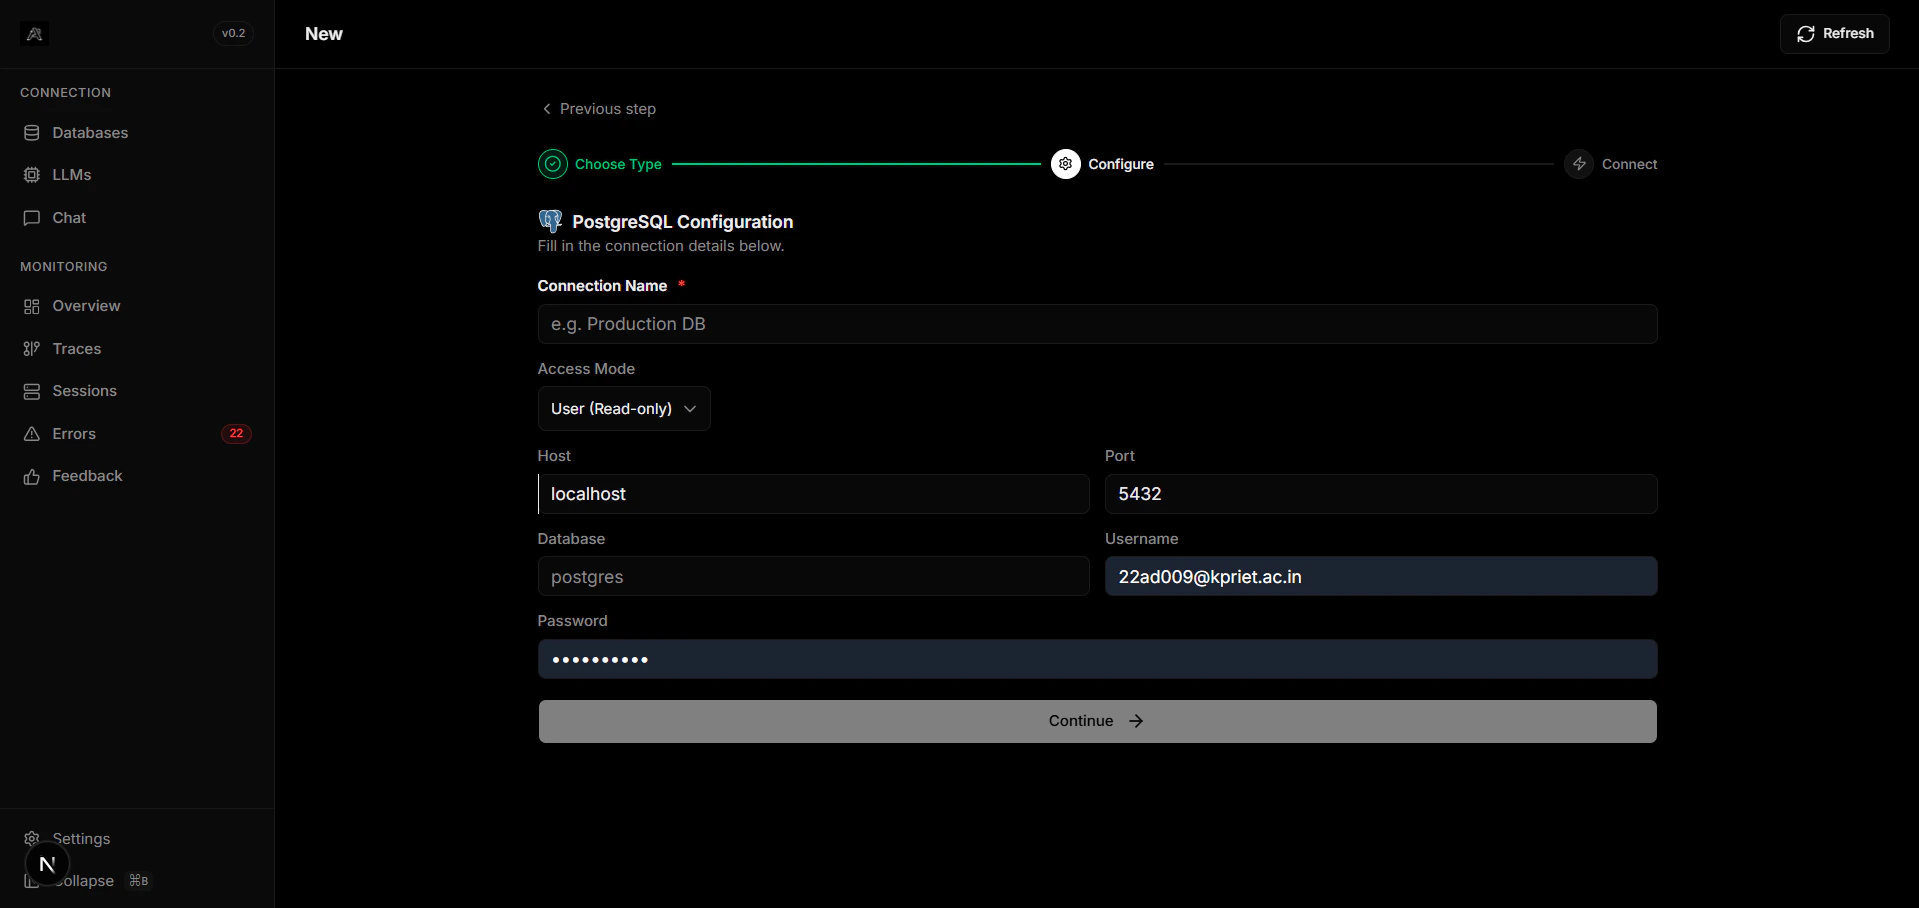The height and width of the screenshot is (908, 1919).
Task: Click the v0.2 version badge
Action: [x=234, y=33]
